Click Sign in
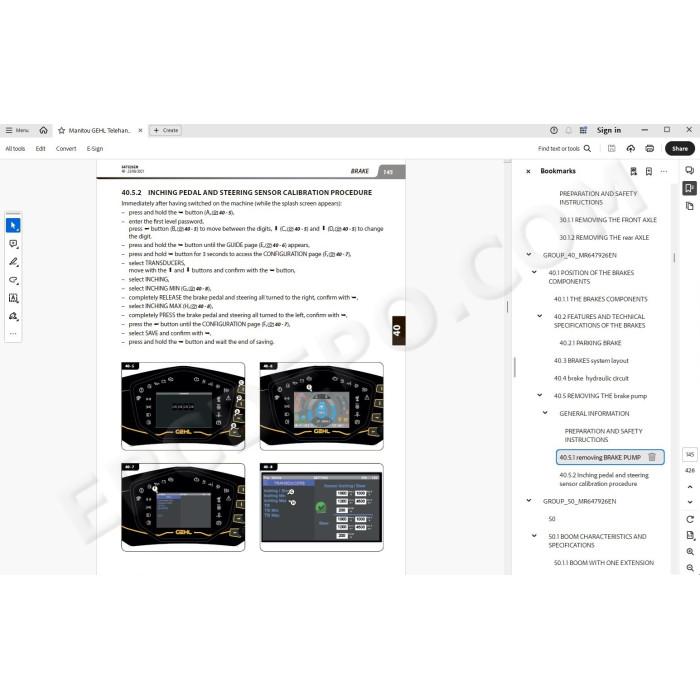Screen dimensions: 700x700 609,130
